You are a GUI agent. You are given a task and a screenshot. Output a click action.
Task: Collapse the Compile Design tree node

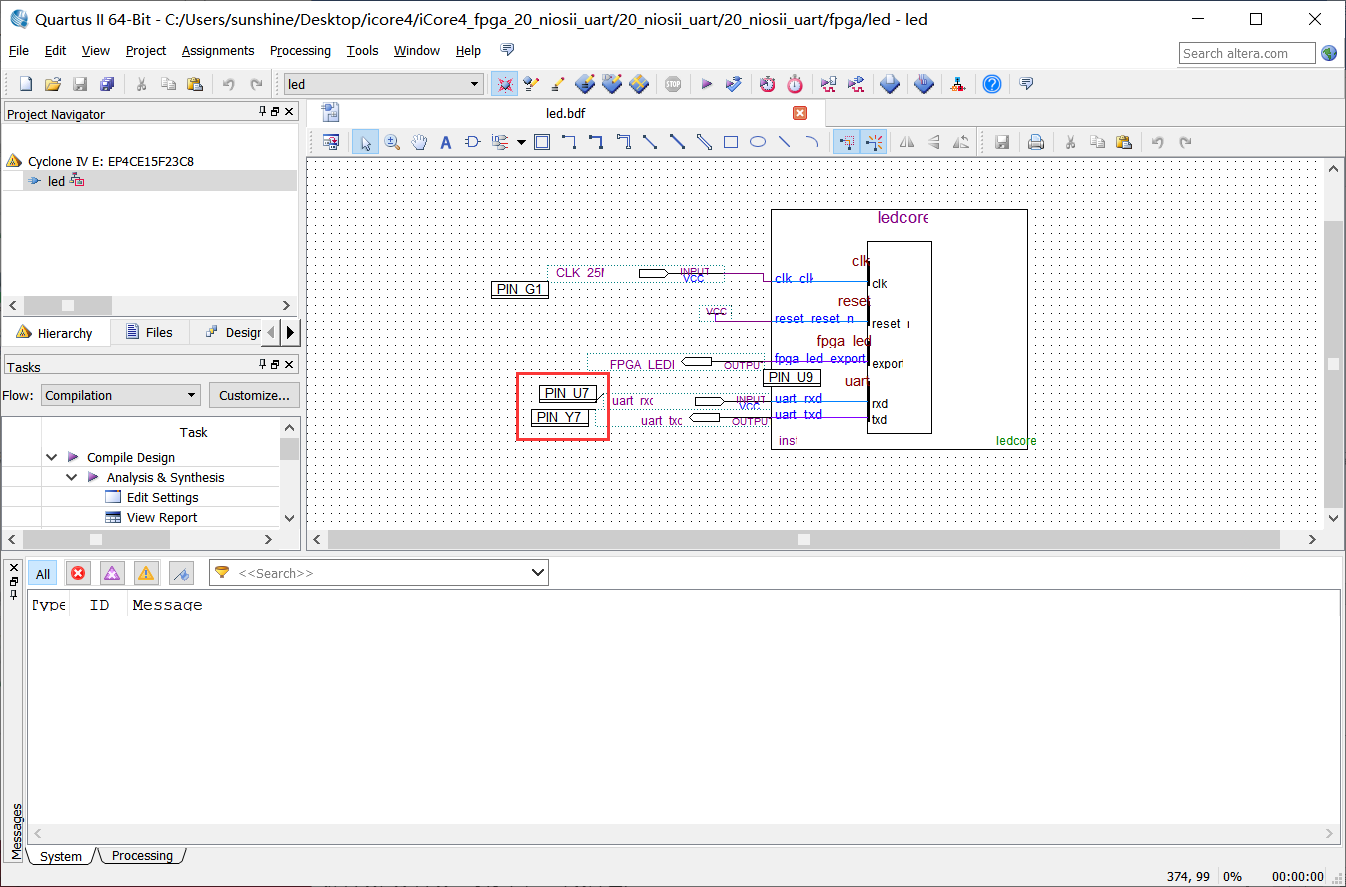(52, 457)
